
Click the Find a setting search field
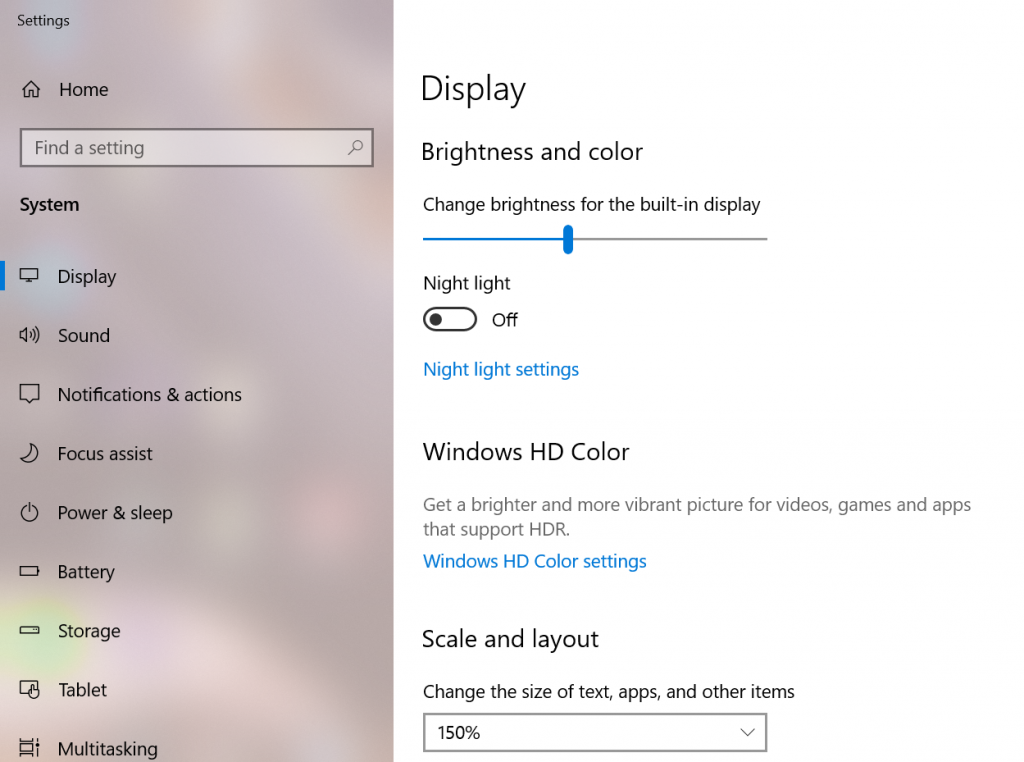click(x=197, y=148)
